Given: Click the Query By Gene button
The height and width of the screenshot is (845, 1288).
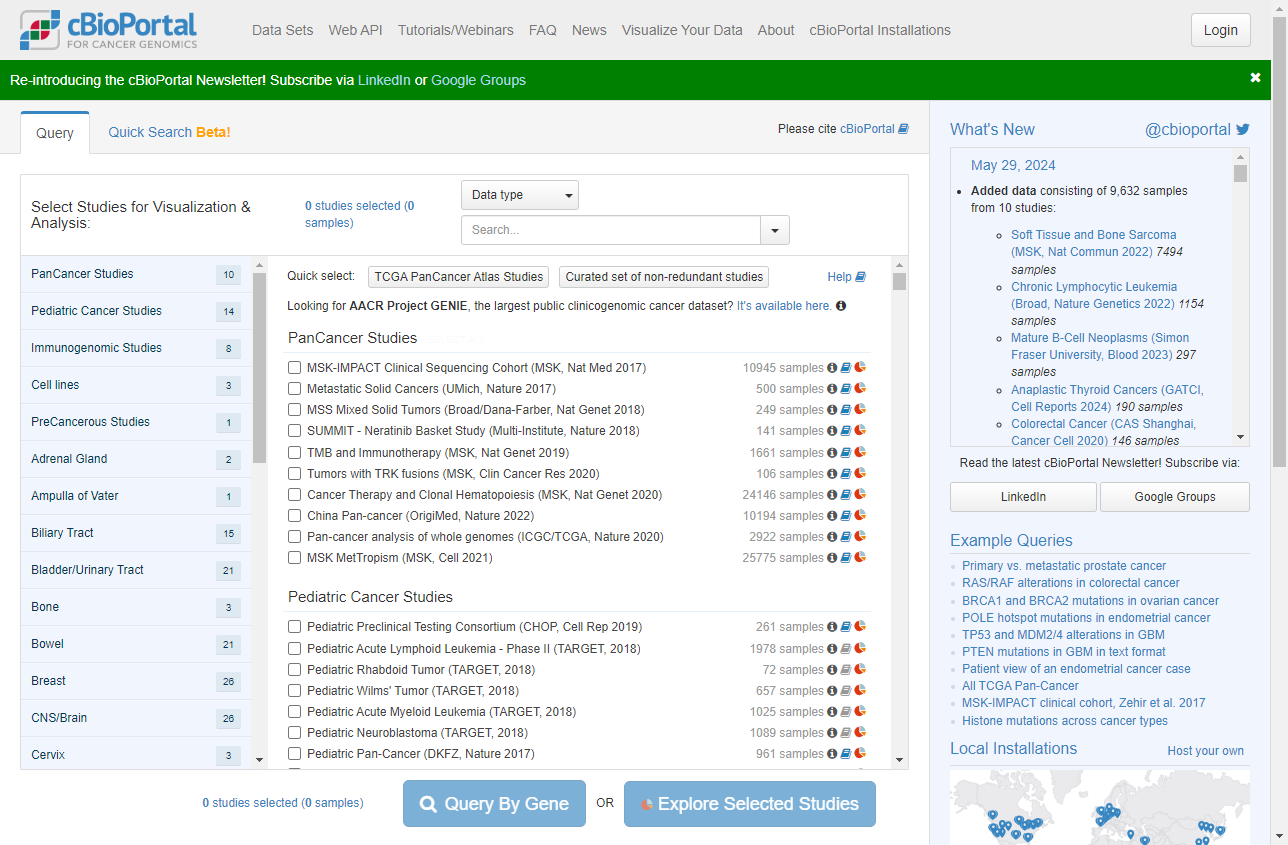Looking at the screenshot, I should (494, 804).
